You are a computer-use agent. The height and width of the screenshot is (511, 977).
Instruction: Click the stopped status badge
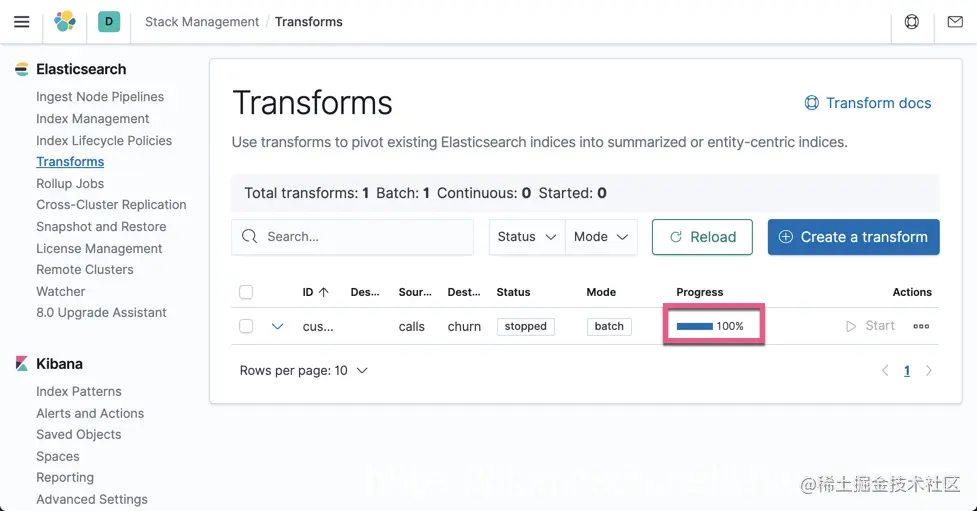[525, 326]
